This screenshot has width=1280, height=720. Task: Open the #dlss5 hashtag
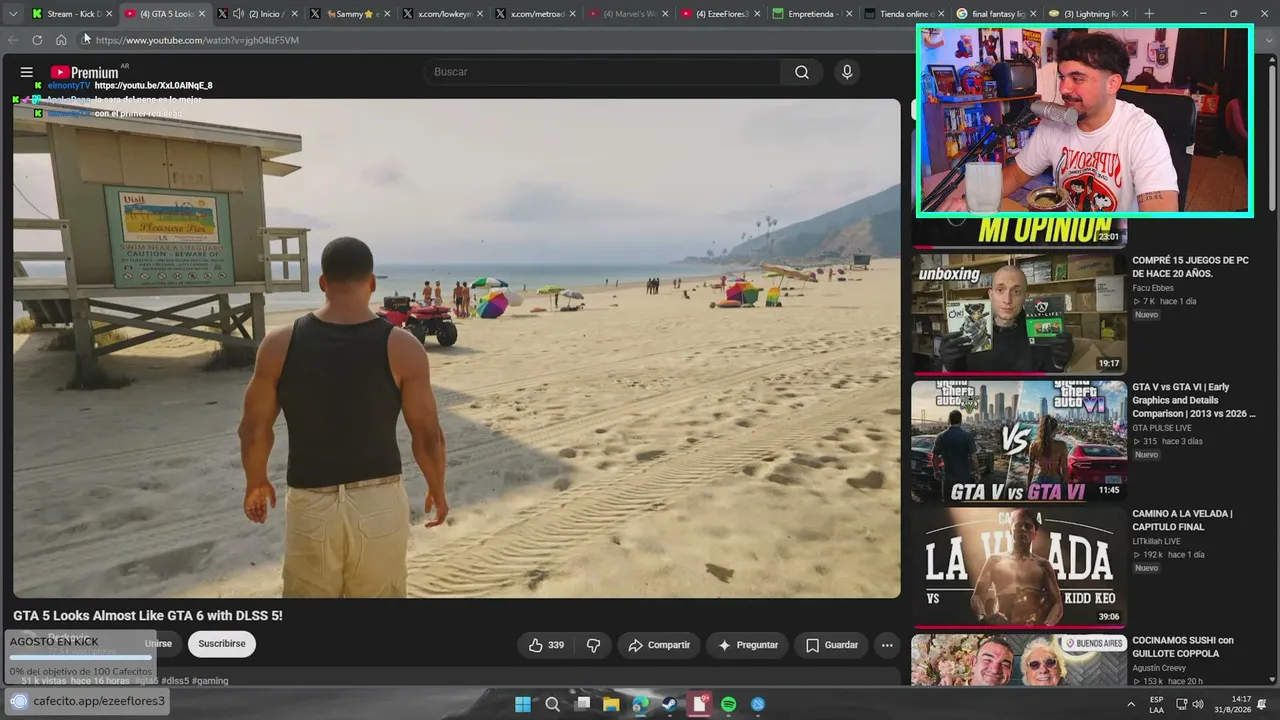tap(174, 681)
